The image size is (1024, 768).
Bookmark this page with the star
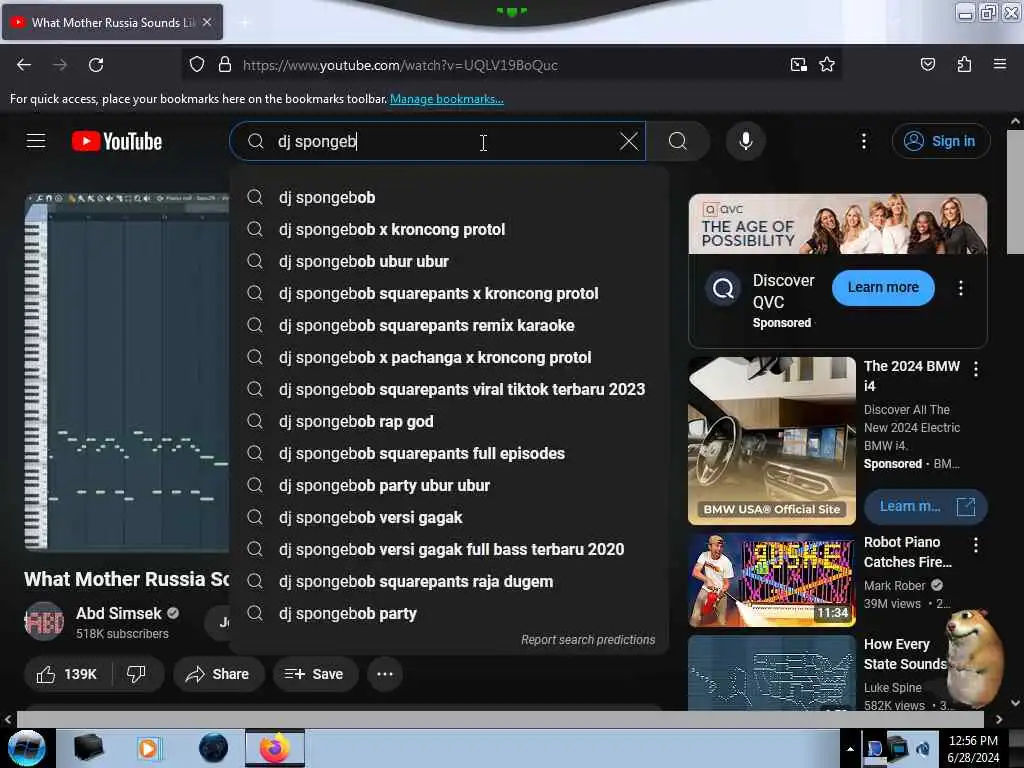(827, 65)
